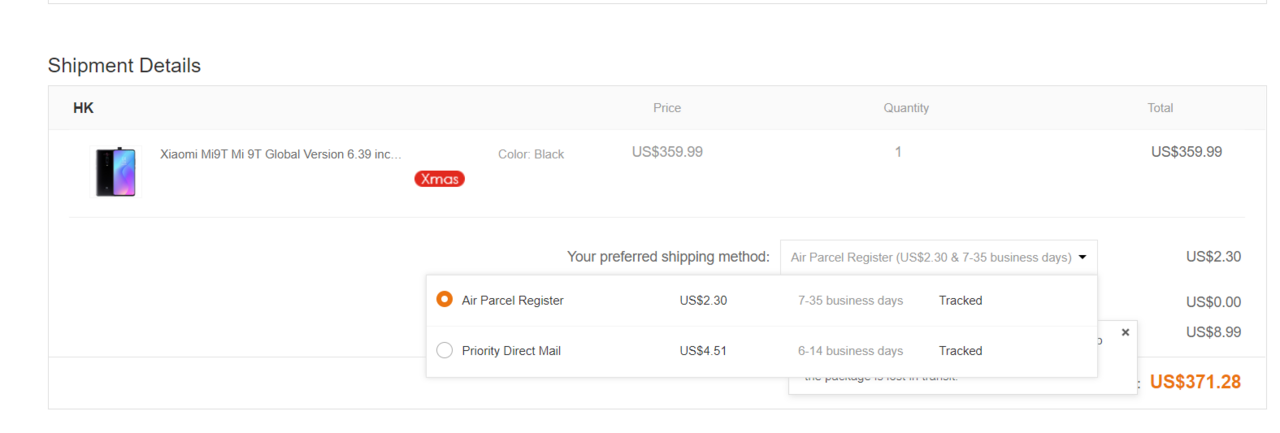Click the HK warehouse header label

83,107
